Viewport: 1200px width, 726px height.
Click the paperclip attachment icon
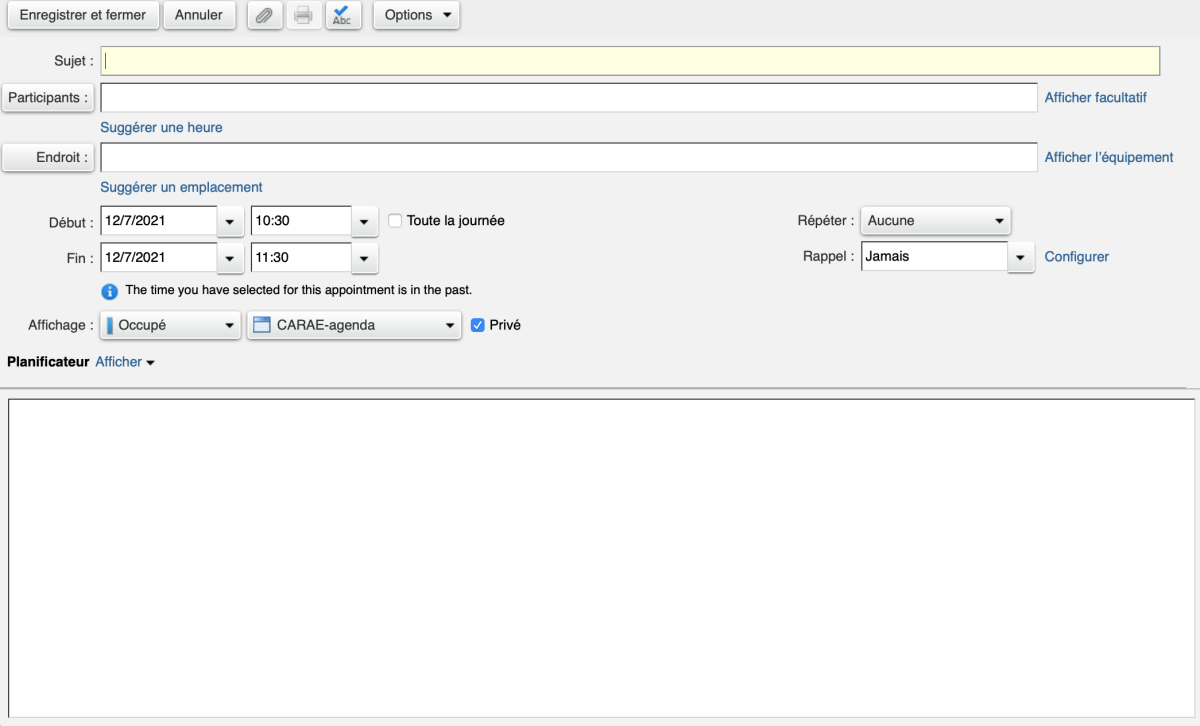point(265,15)
